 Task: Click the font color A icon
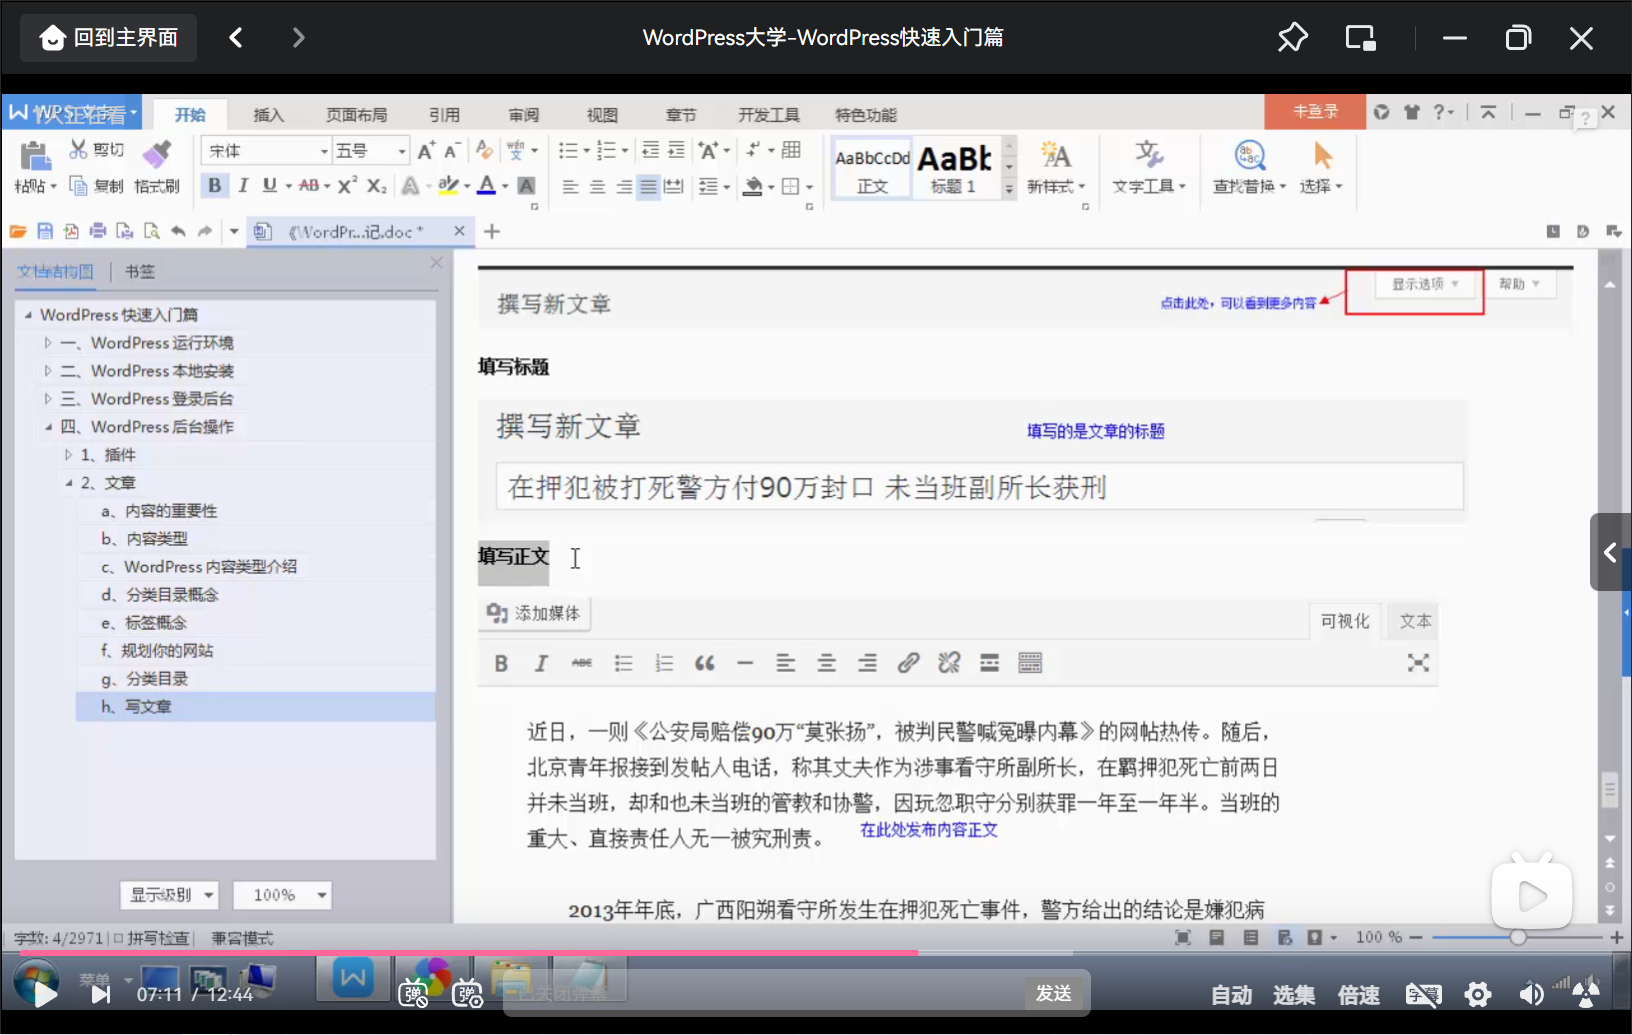(x=486, y=185)
